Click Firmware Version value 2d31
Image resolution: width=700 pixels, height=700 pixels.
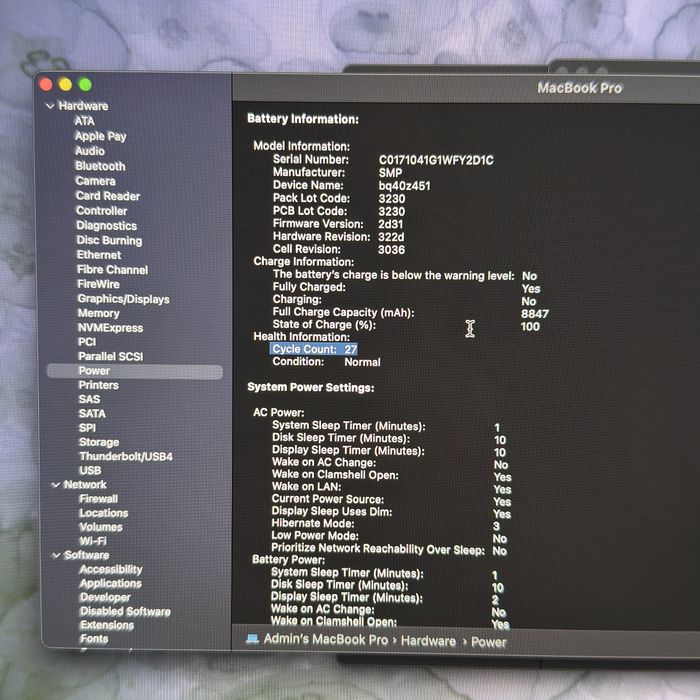tap(391, 224)
